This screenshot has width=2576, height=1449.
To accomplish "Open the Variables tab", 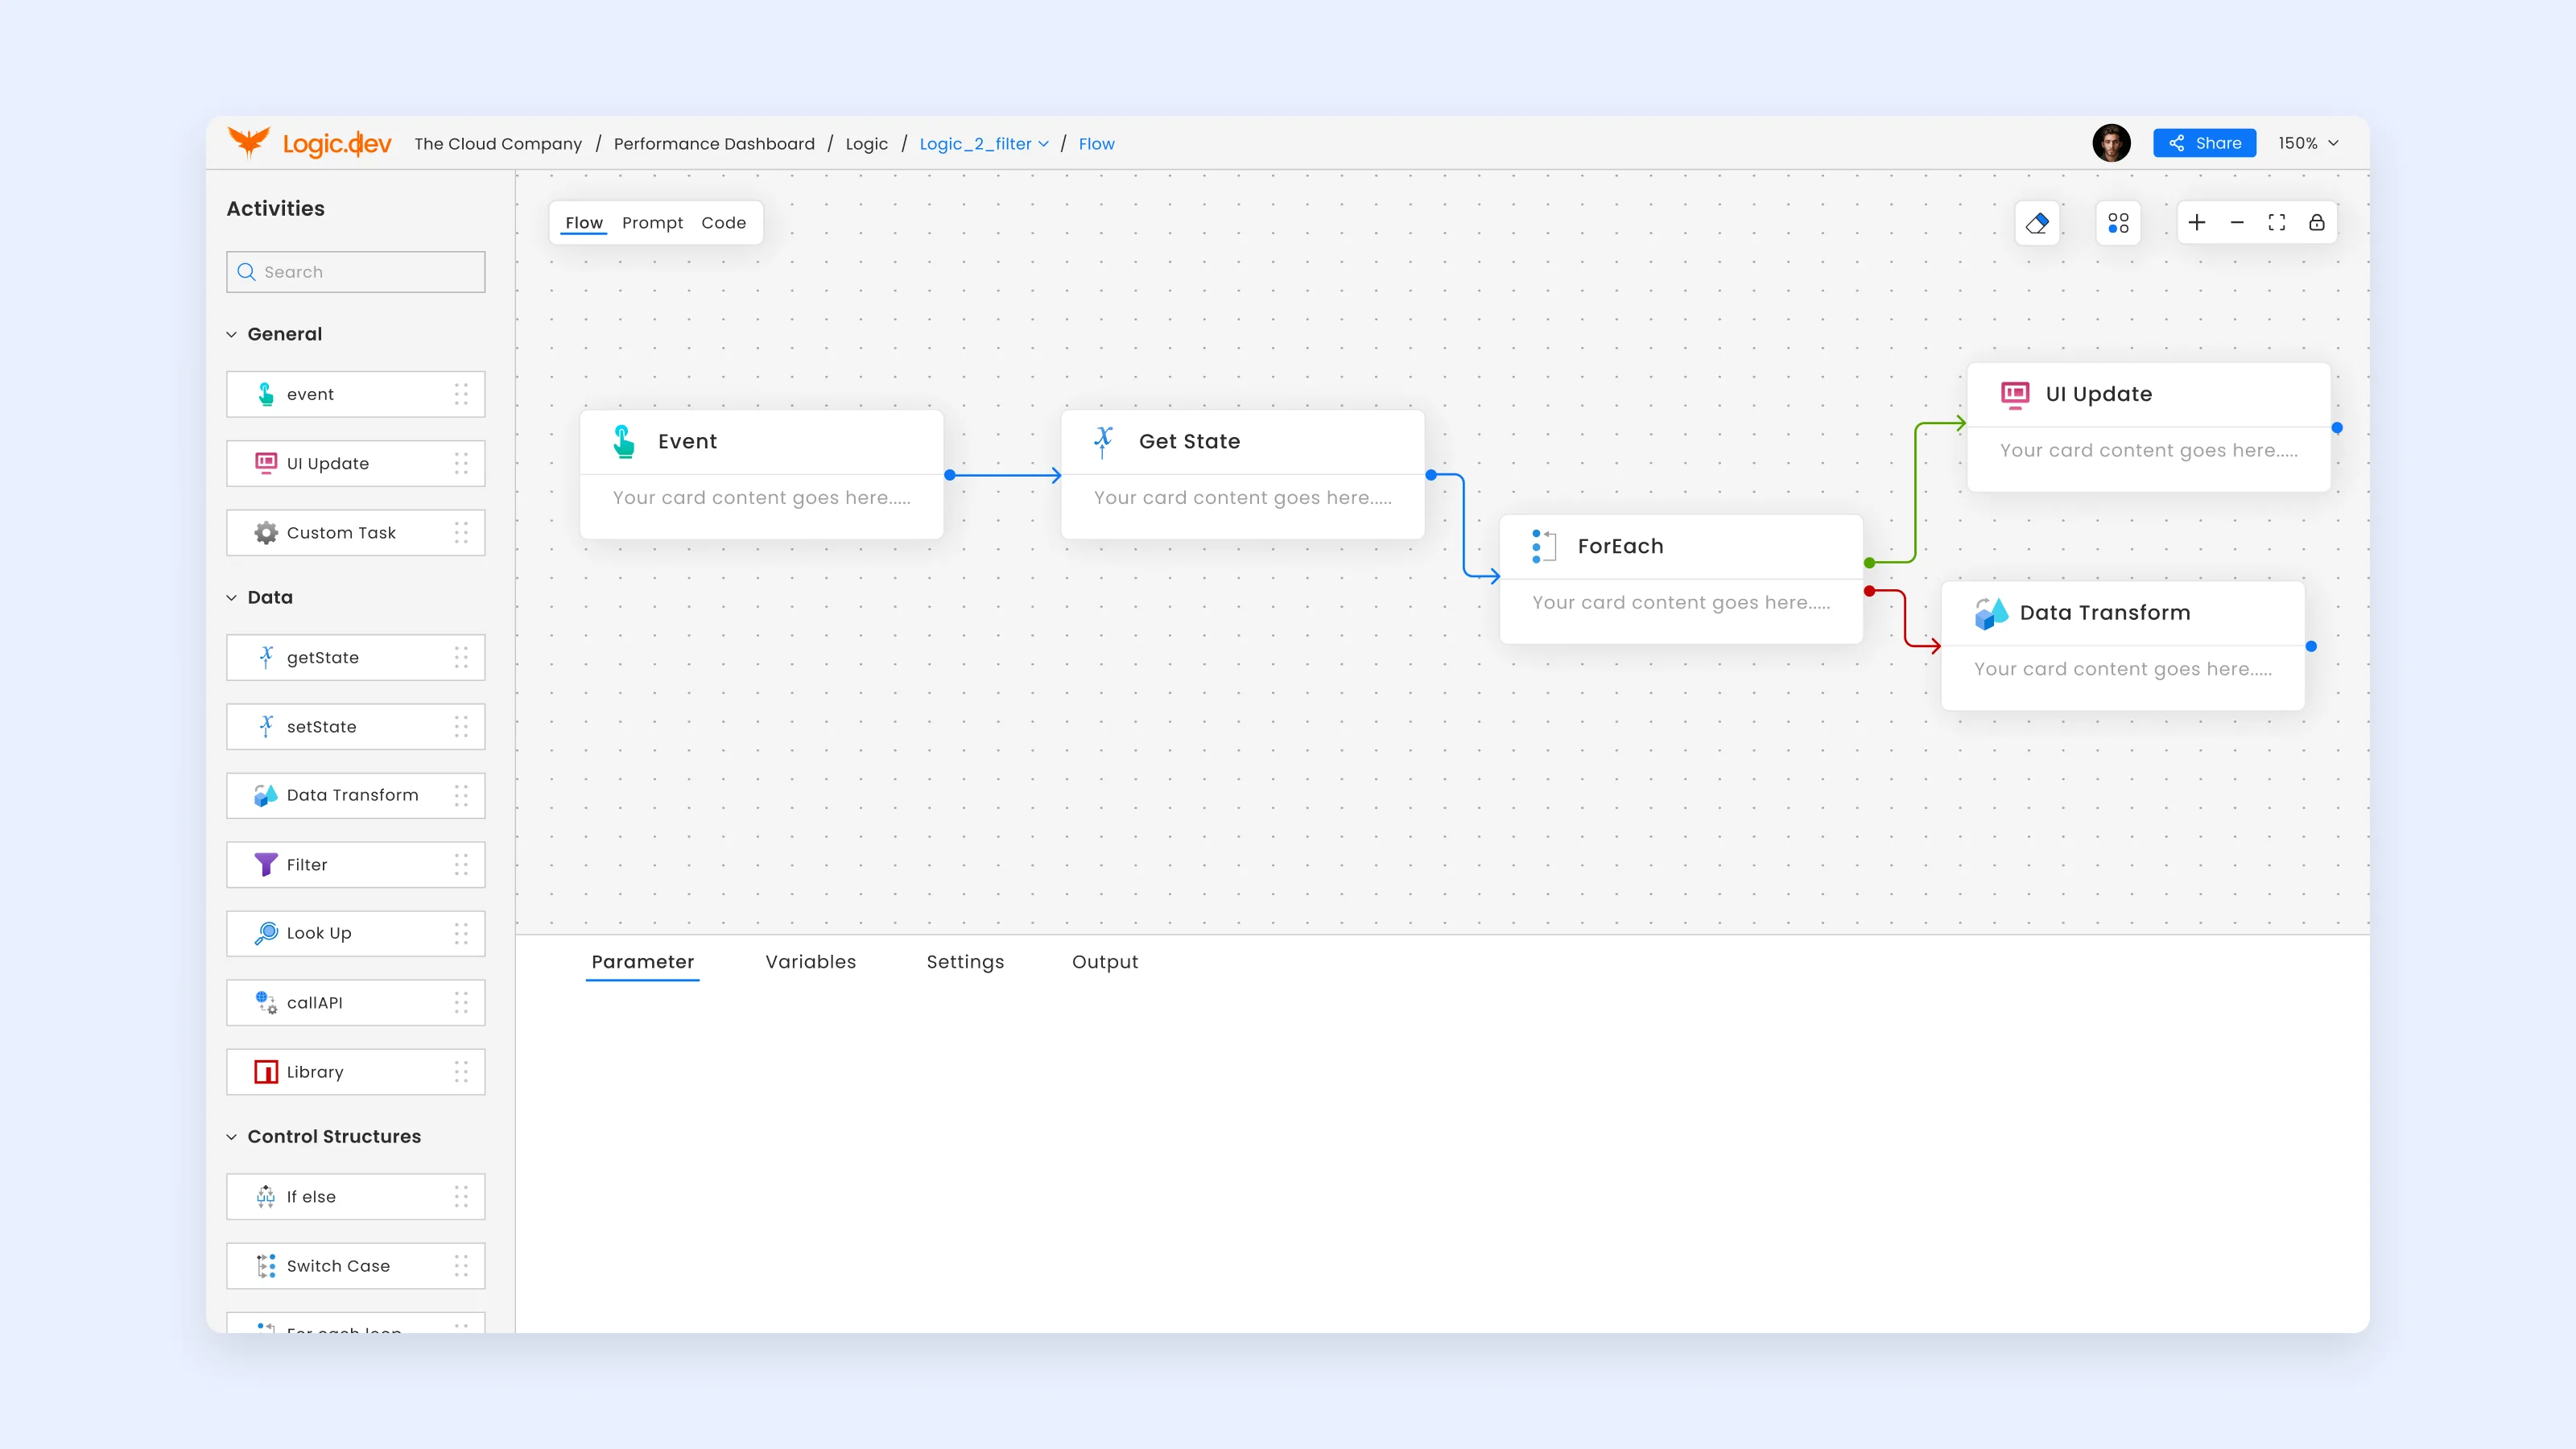I will [x=811, y=962].
